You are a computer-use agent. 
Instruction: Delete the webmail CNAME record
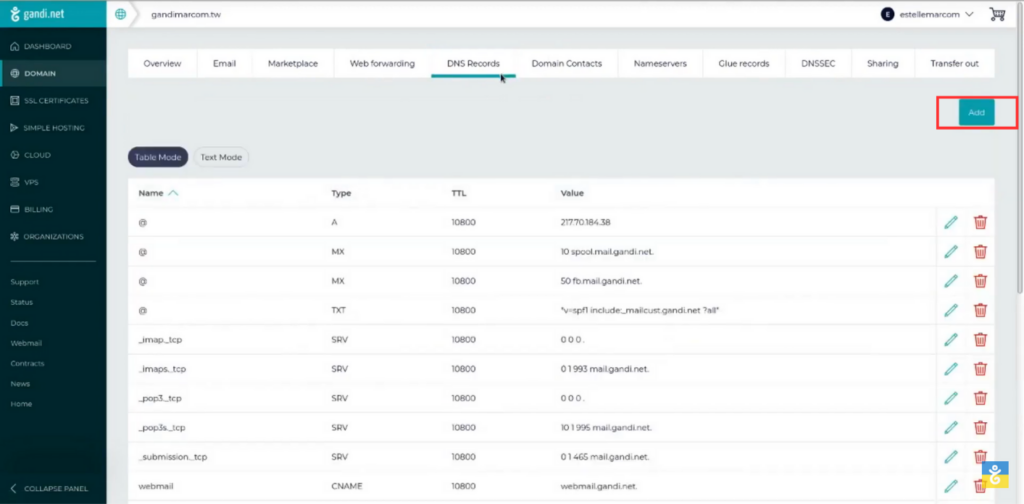pos(980,486)
